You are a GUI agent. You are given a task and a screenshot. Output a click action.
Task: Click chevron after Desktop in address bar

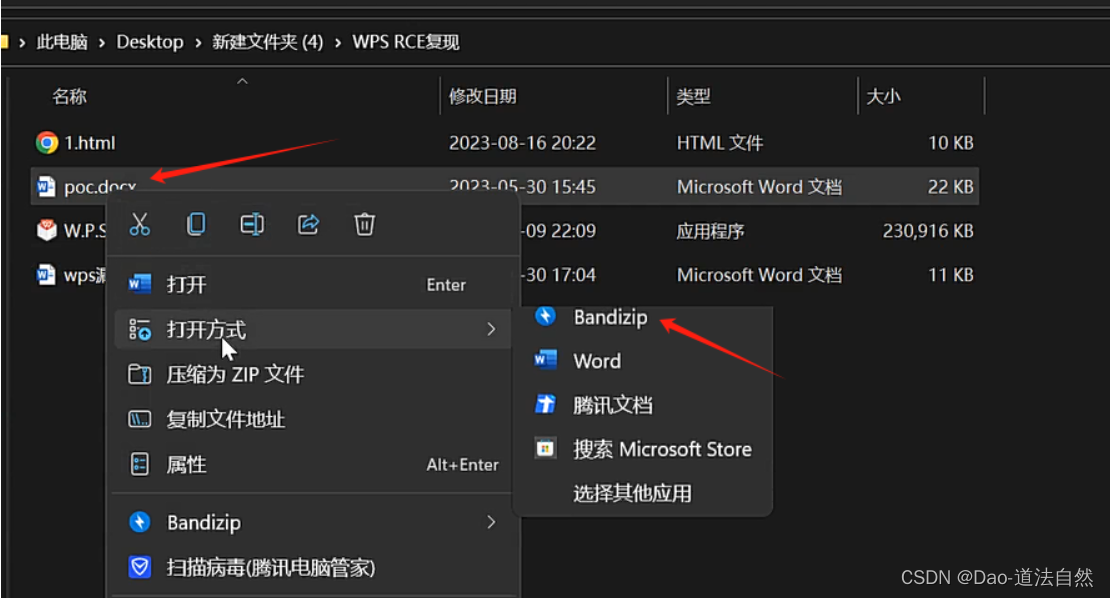198,42
